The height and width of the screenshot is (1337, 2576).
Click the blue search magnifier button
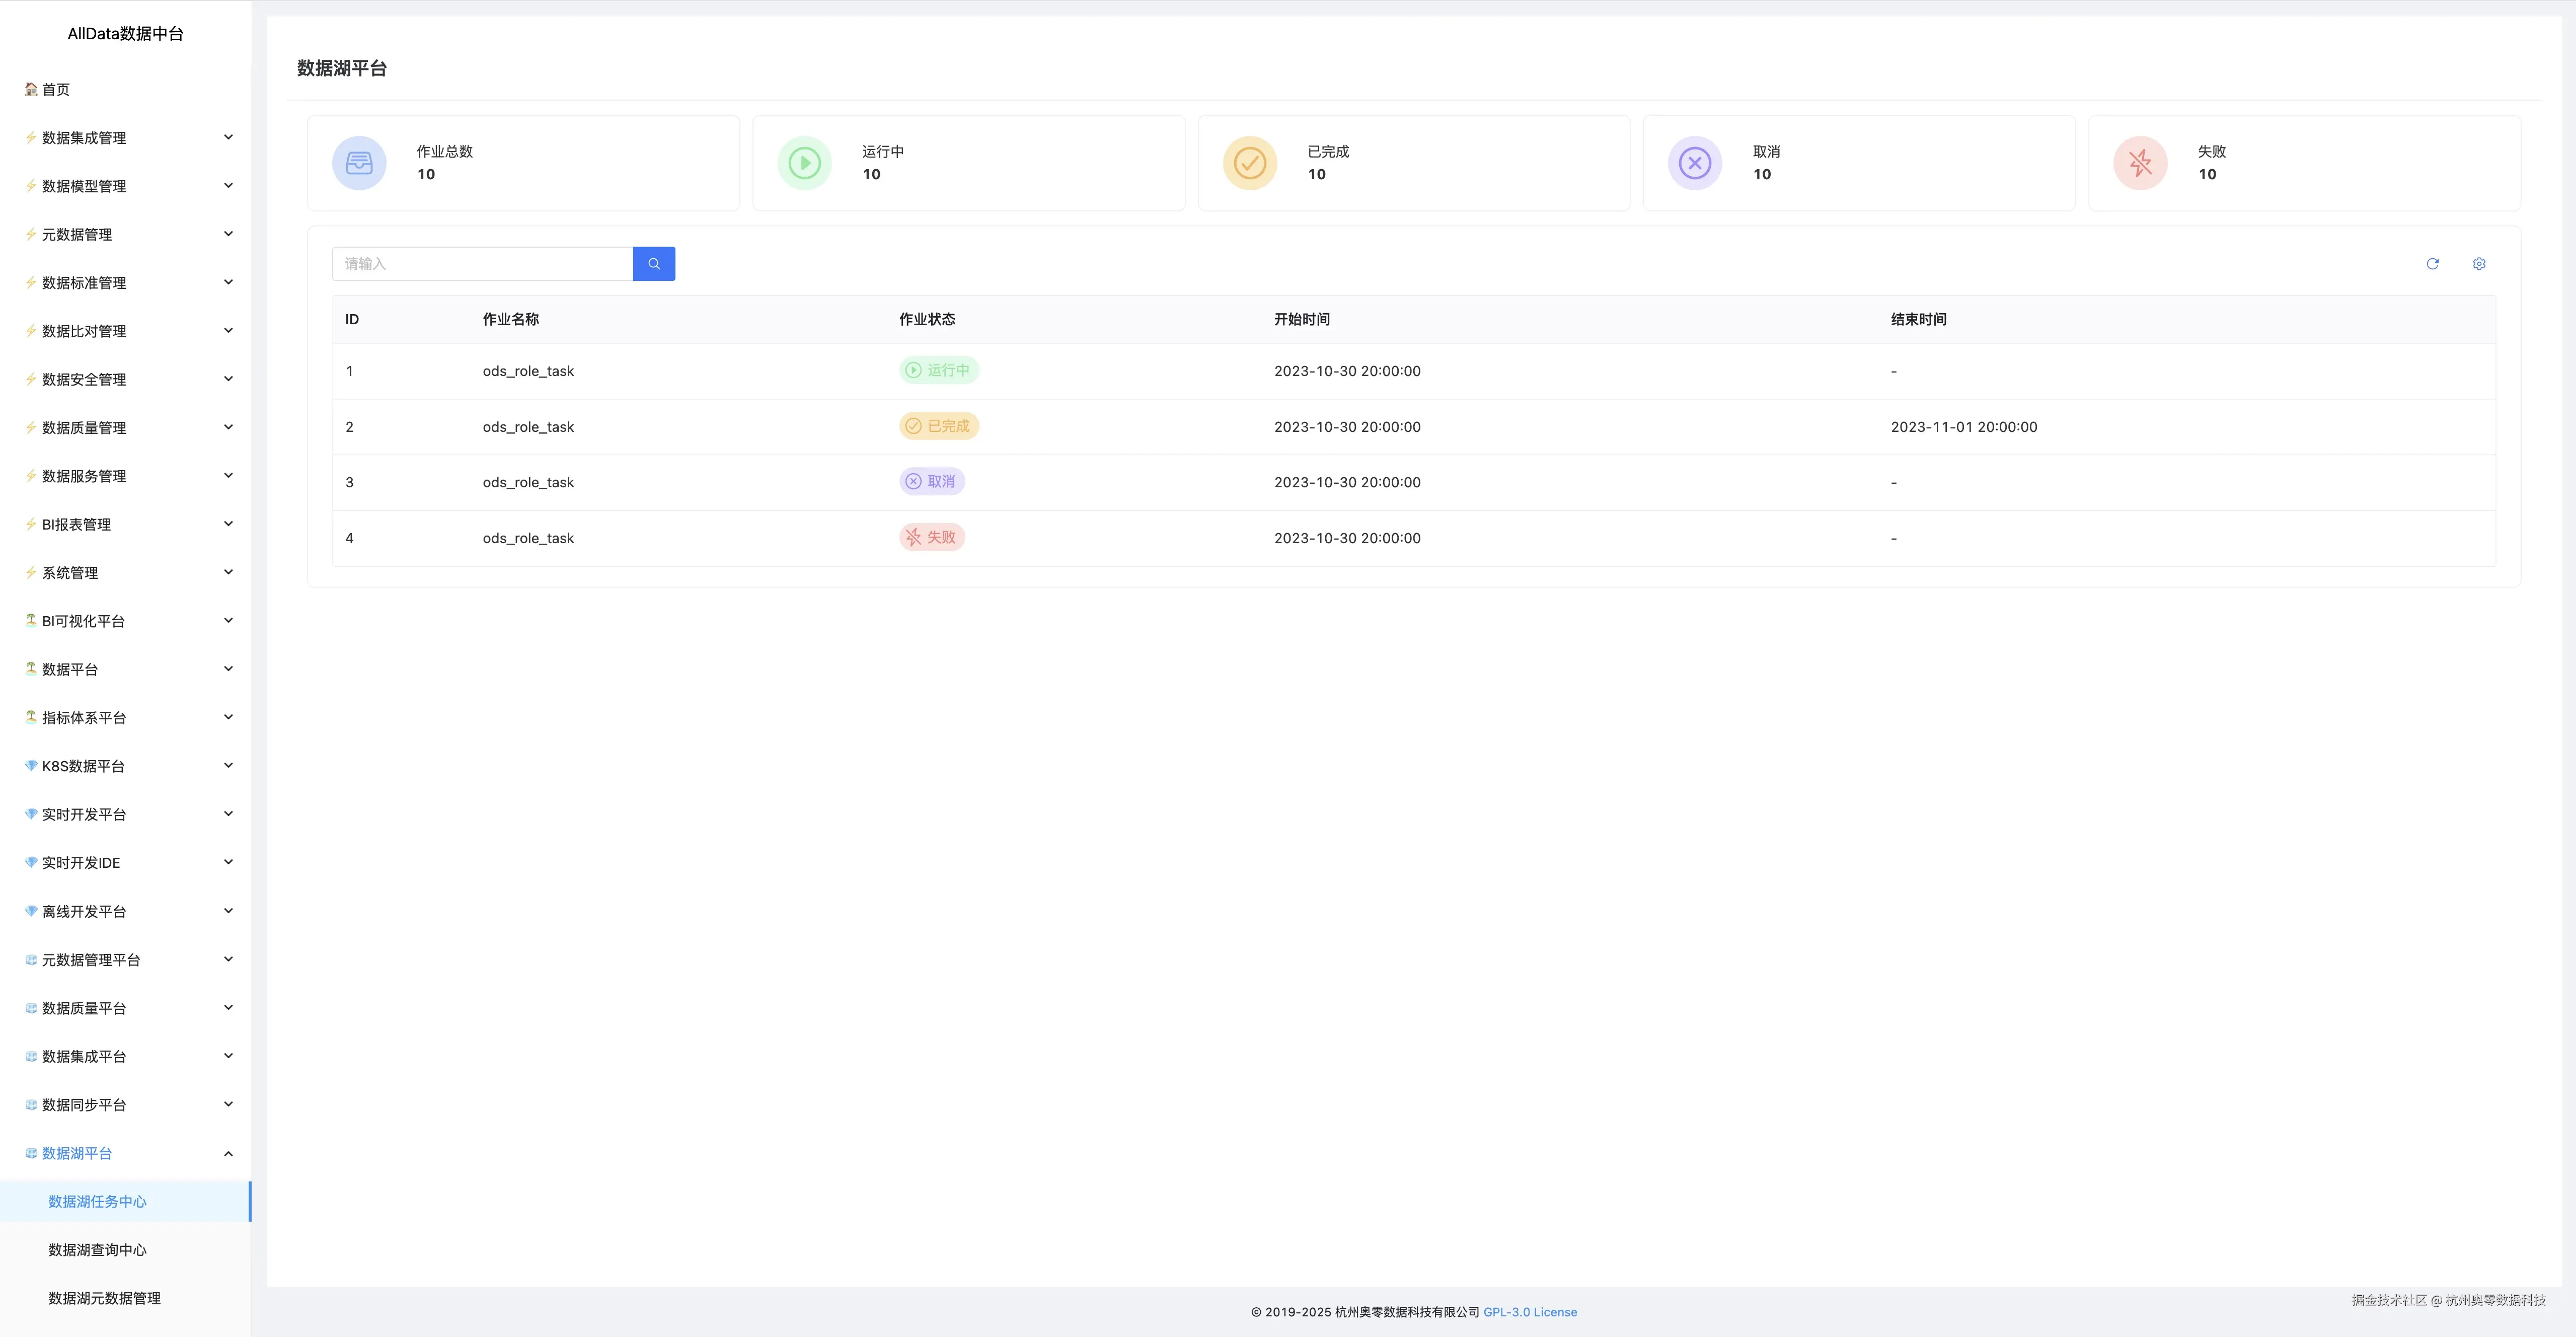pos(654,264)
